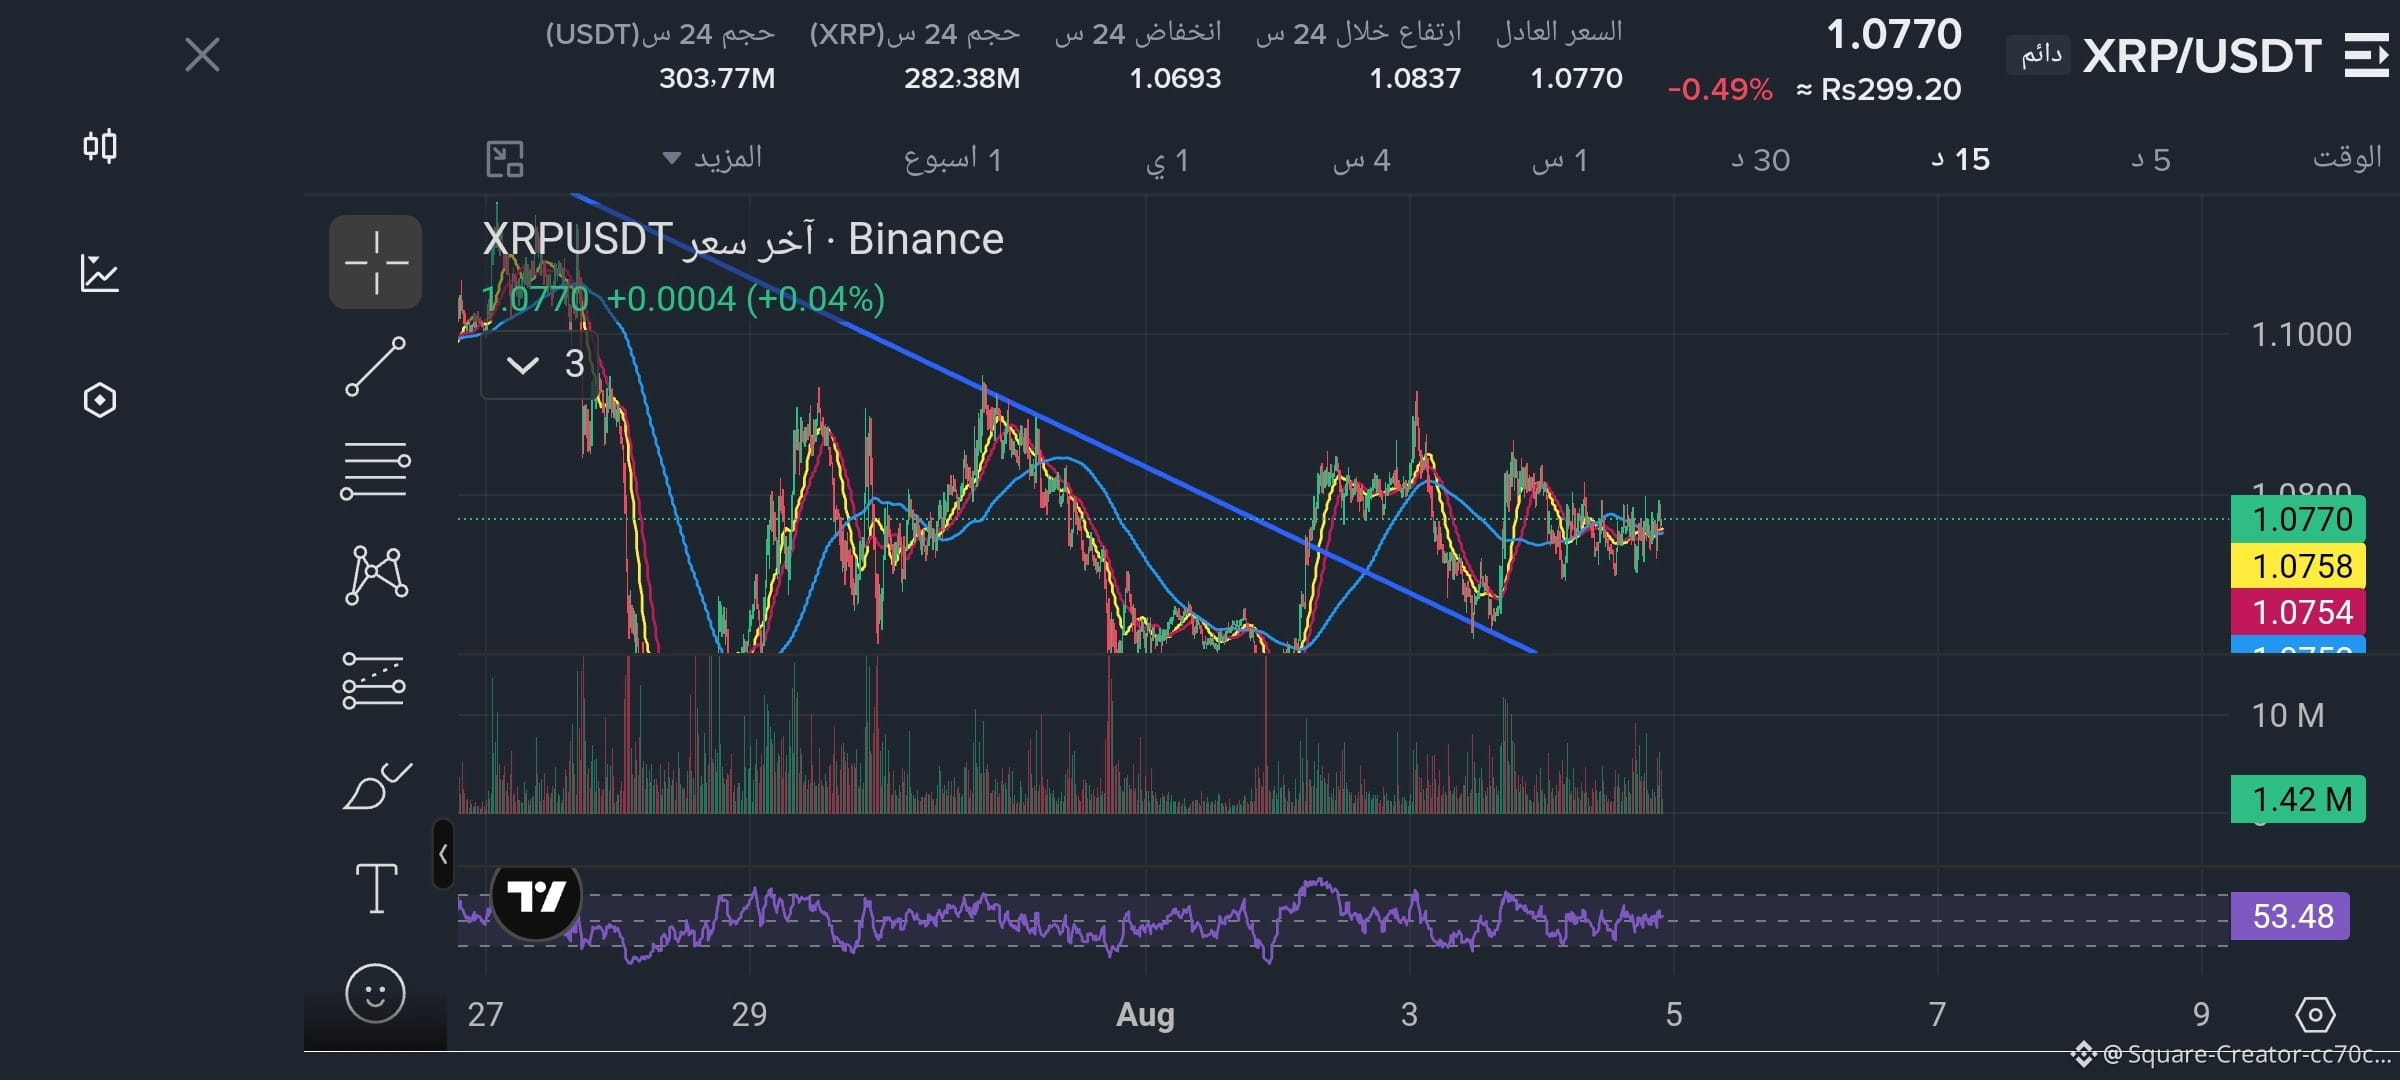Open the indicators line-chart icon
Image resolution: width=2400 pixels, height=1080 pixels.
100,273
